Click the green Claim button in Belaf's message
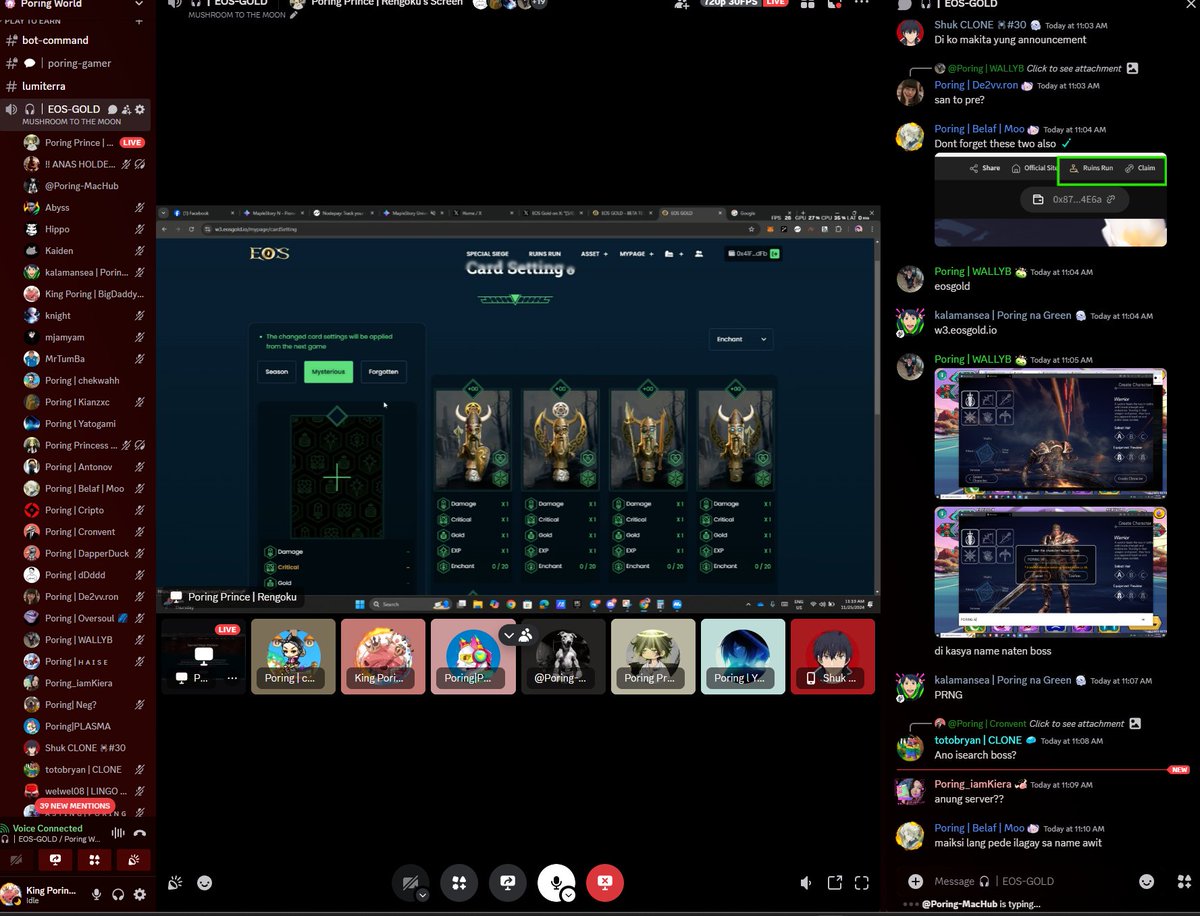 point(1143,169)
